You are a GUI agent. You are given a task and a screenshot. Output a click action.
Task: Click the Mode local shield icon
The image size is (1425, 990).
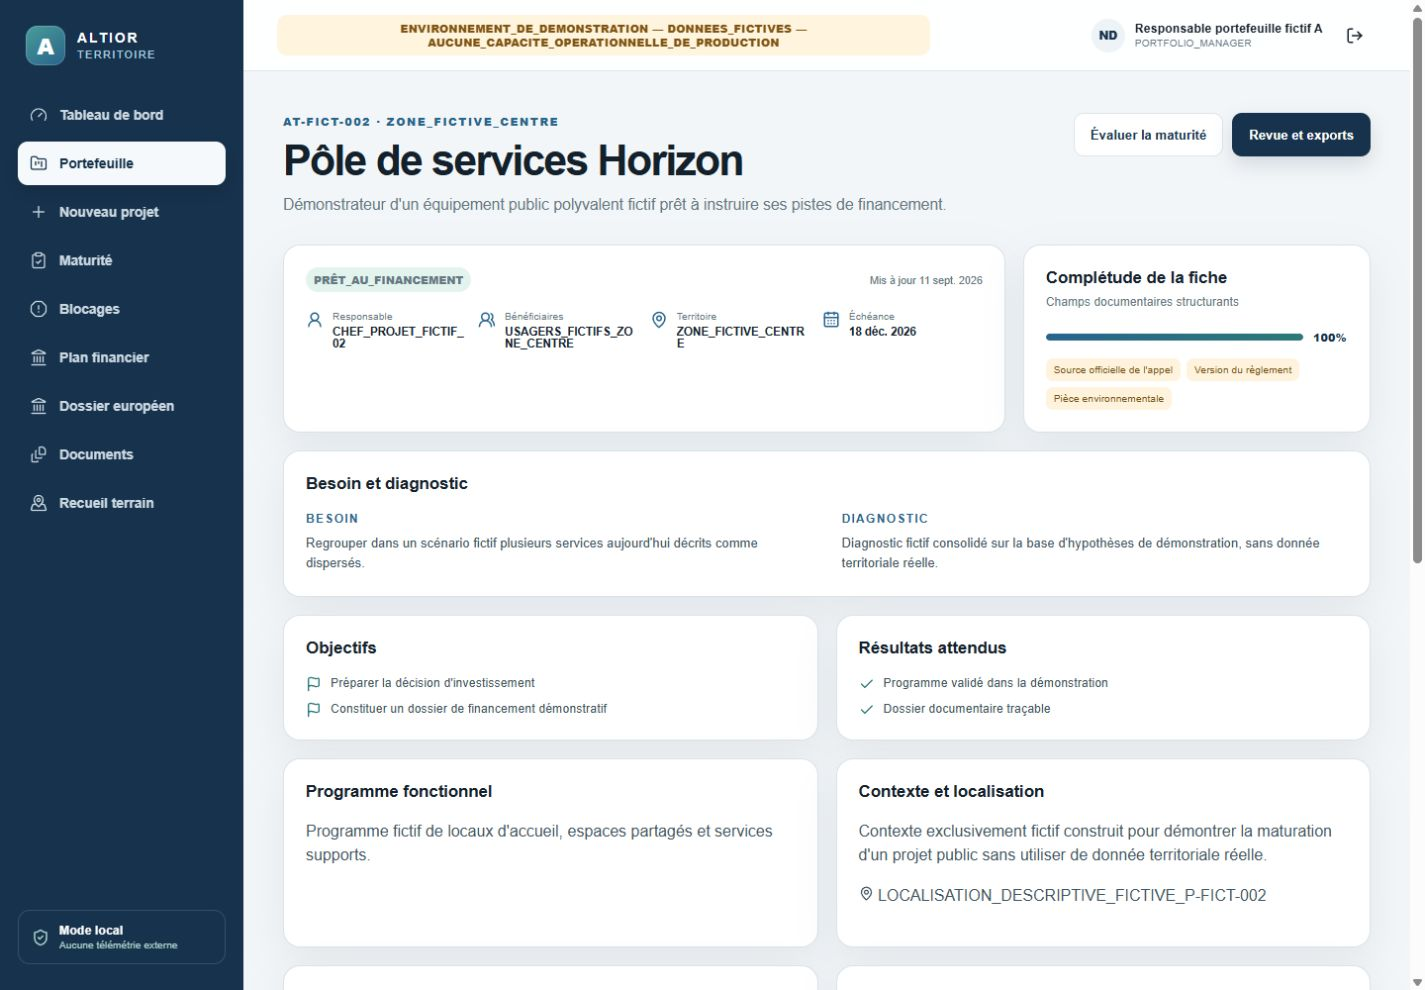pos(41,937)
